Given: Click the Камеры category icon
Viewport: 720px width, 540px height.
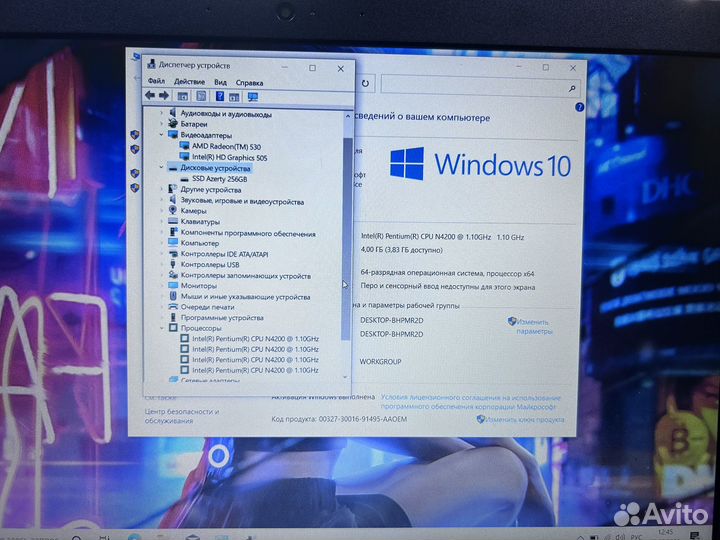Looking at the screenshot, I should tap(173, 210).
